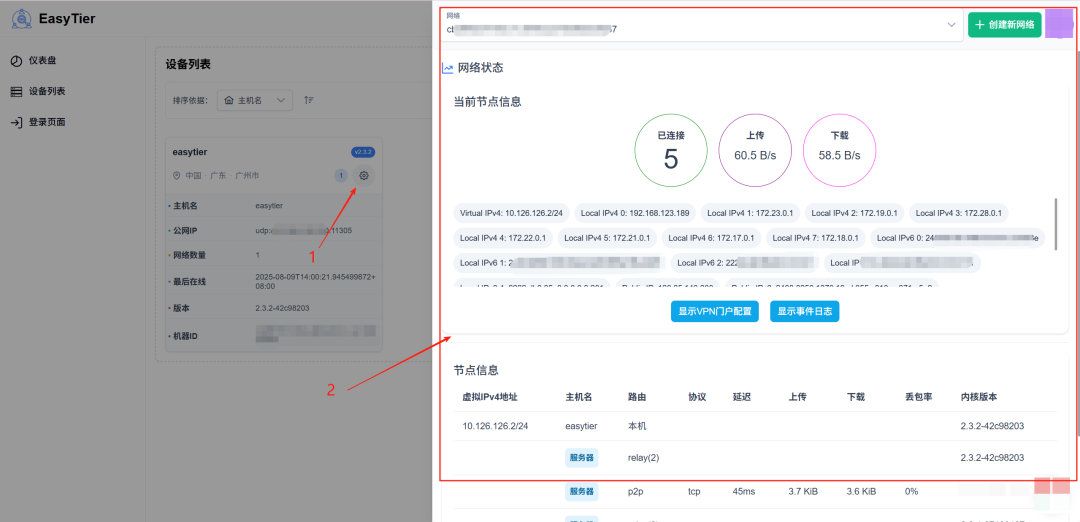The image size is (1080, 522).
Task: Click the 网络状态 chart icon
Action: pos(447,69)
